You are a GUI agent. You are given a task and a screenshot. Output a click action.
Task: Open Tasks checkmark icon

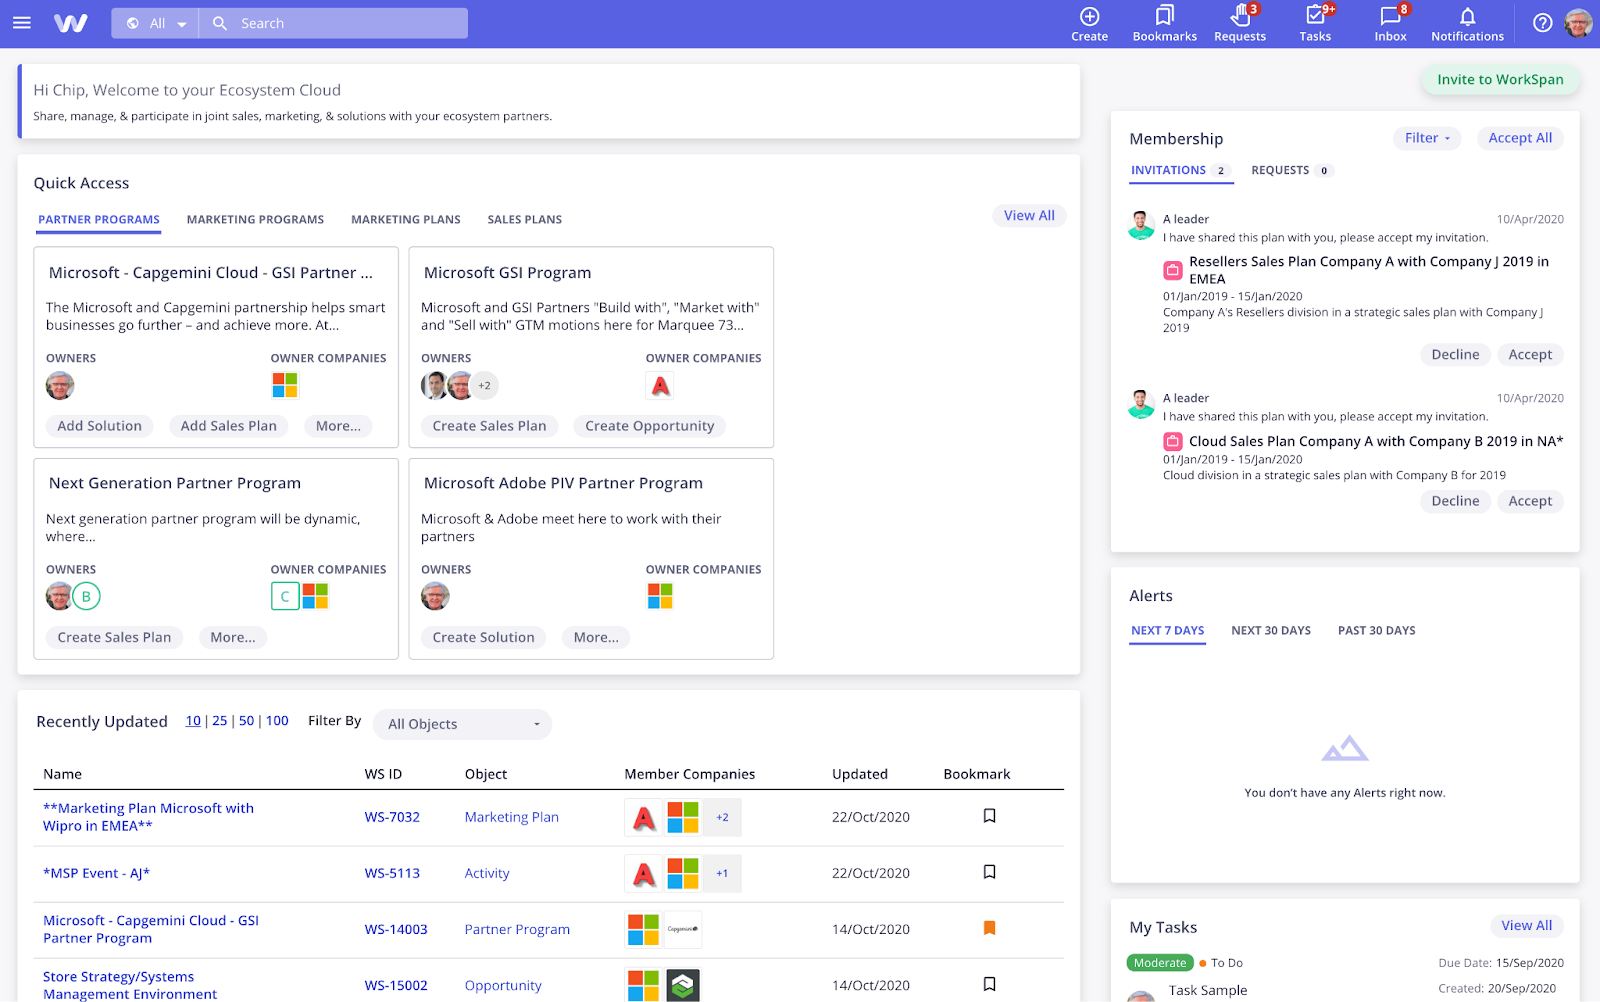(x=1315, y=16)
